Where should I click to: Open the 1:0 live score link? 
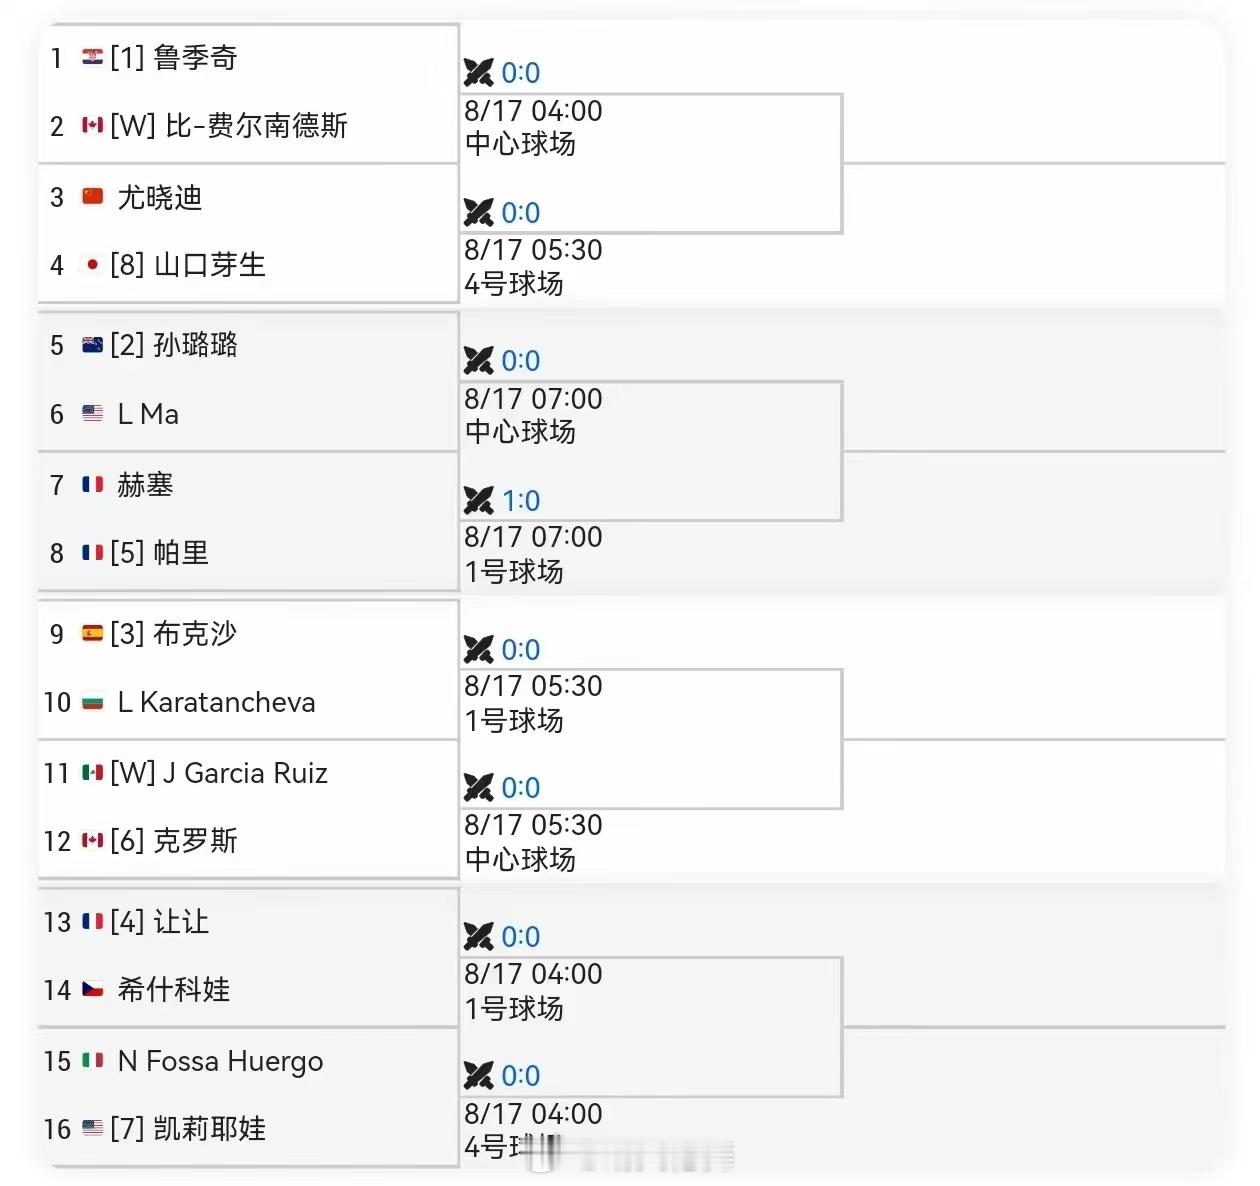[x=521, y=500]
